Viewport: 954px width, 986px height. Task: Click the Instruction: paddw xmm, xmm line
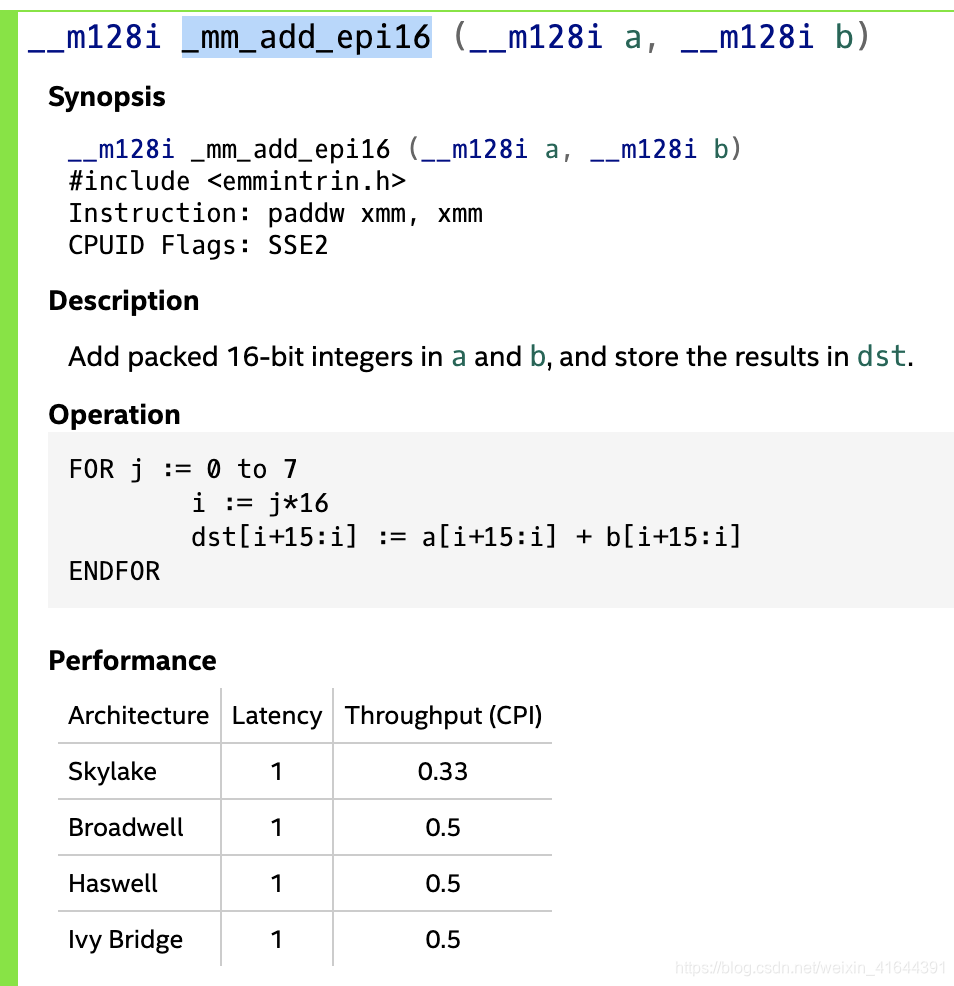(x=275, y=213)
